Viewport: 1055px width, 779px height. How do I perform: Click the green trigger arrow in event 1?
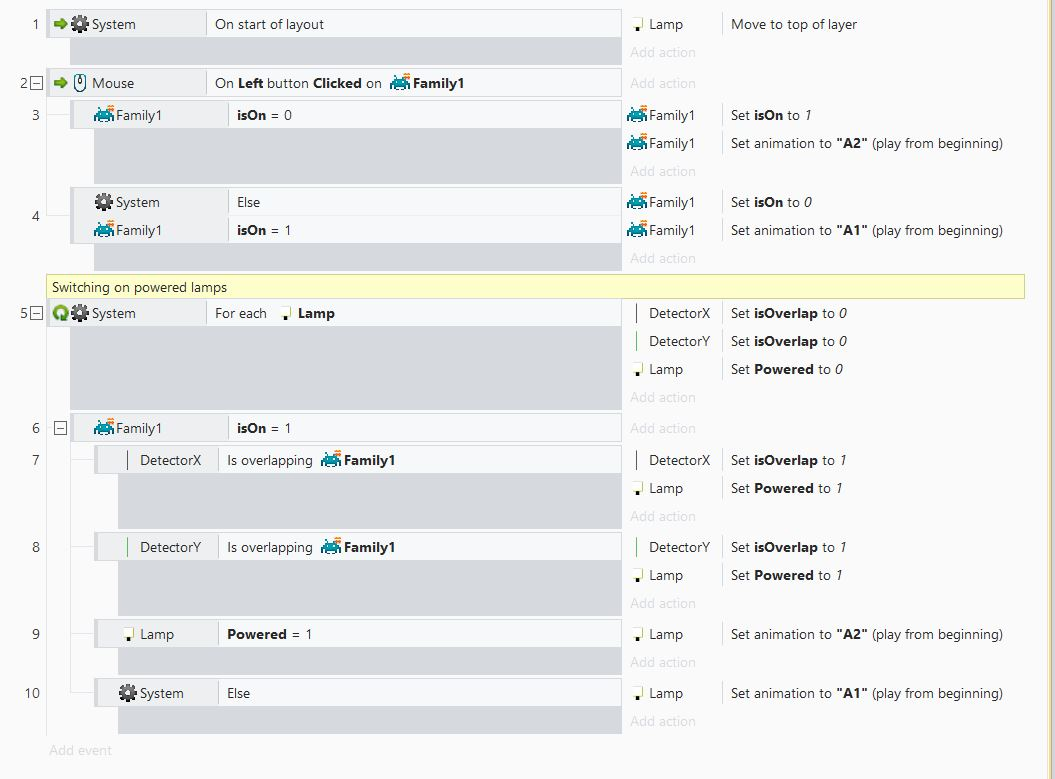tap(61, 24)
